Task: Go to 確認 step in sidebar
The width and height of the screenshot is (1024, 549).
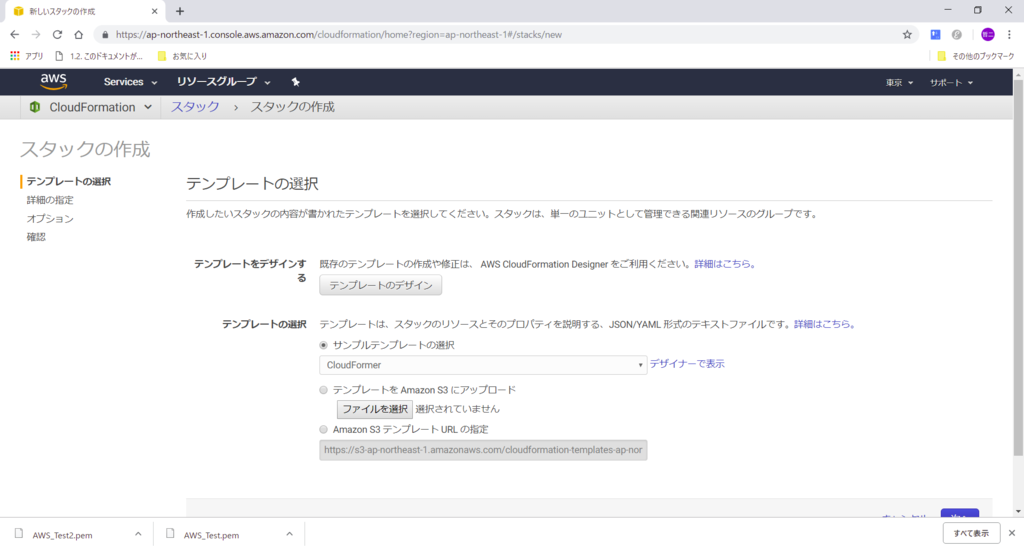Action: coord(36,237)
